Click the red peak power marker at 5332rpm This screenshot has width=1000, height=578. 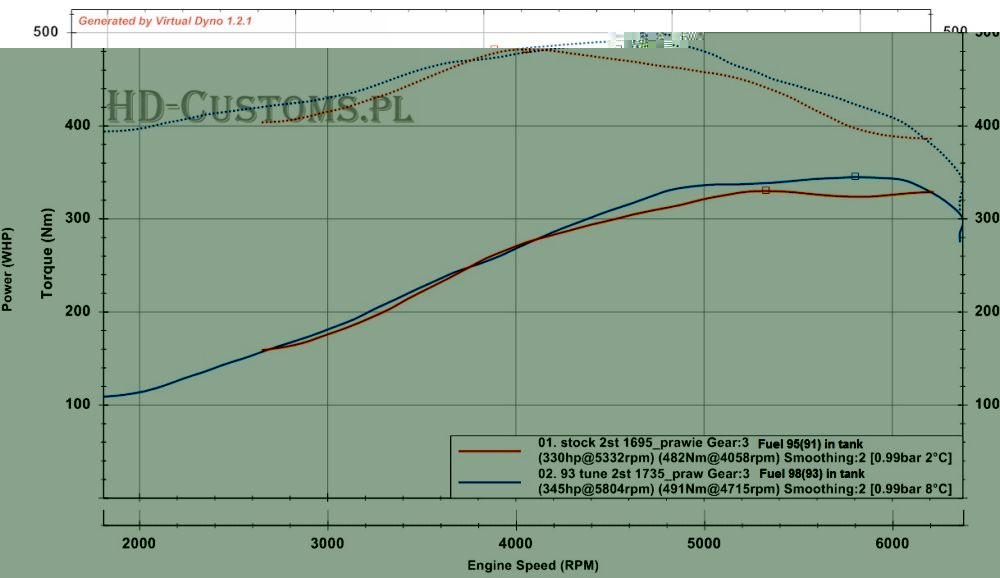click(x=766, y=190)
